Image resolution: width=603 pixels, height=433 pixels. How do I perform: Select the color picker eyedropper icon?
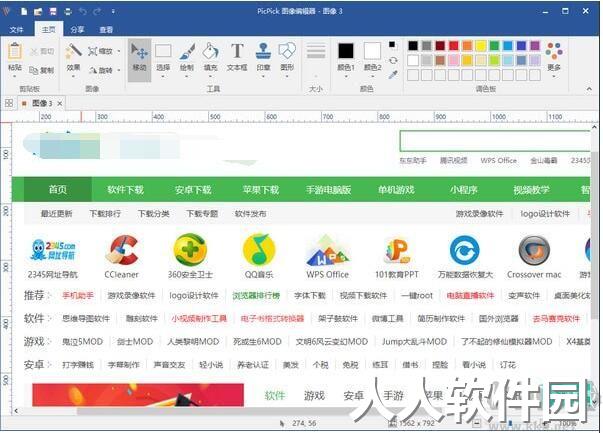coord(393,75)
